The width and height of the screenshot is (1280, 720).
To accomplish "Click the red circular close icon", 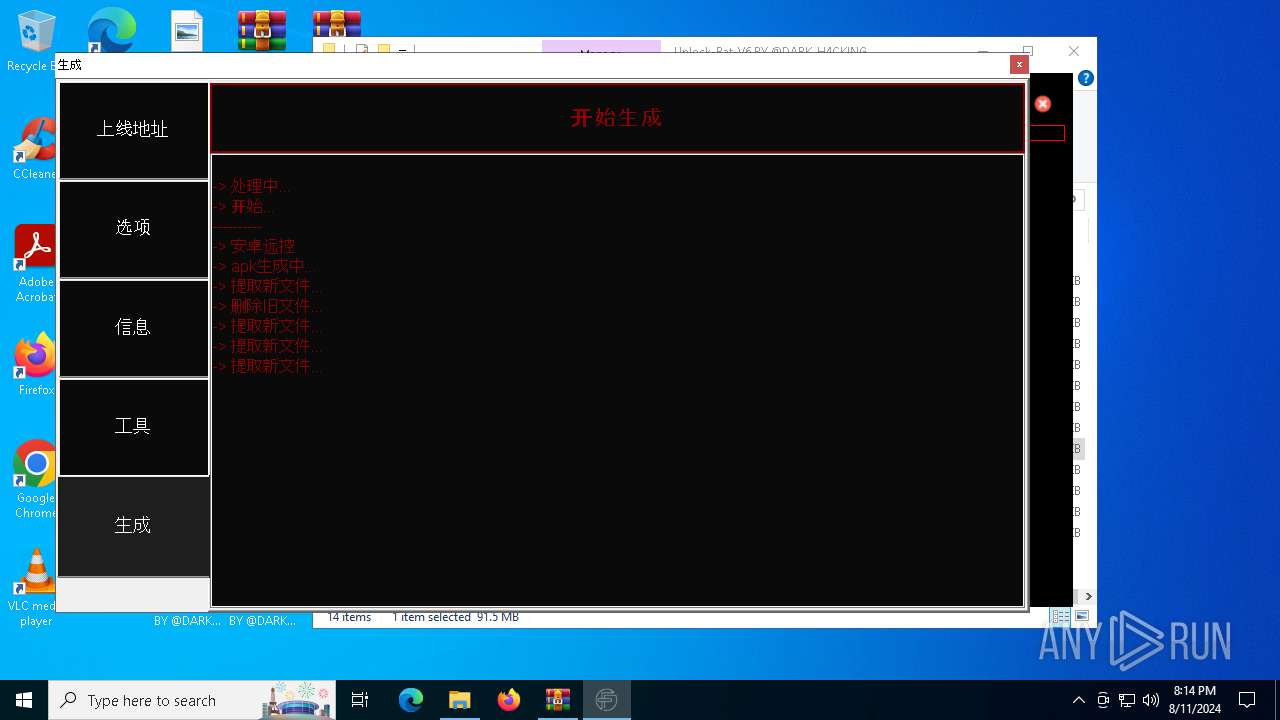I will 1043,104.
